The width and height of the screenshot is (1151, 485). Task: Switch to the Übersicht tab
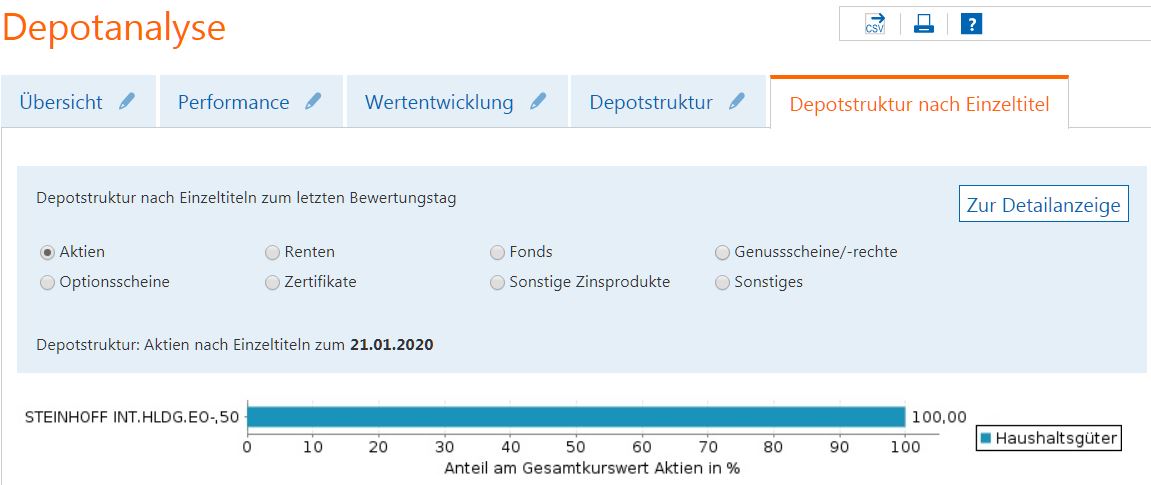pos(61,103)
